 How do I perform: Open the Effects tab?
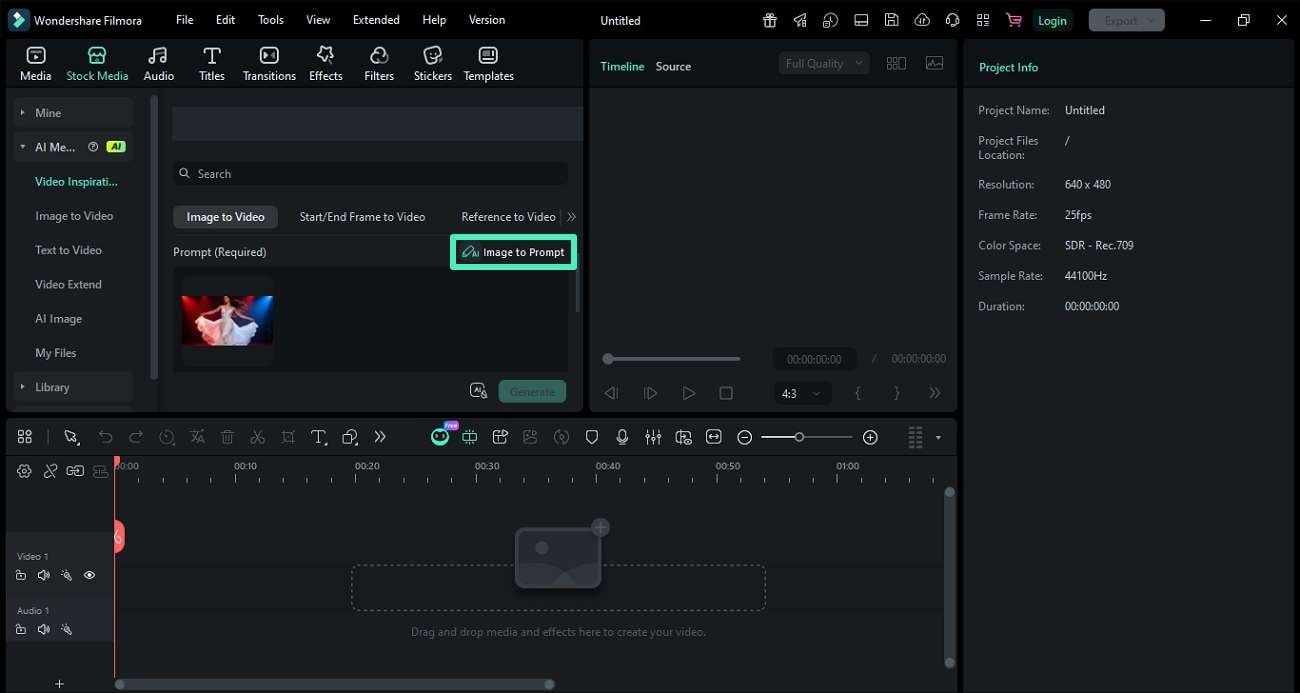click(325, 64)
